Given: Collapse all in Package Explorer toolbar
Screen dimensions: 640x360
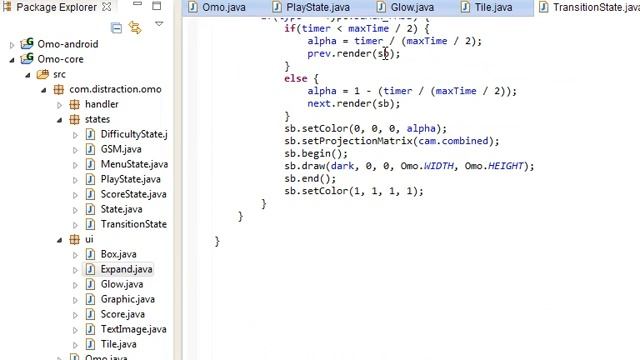Looking at the screenshot, I should (116, 28).
